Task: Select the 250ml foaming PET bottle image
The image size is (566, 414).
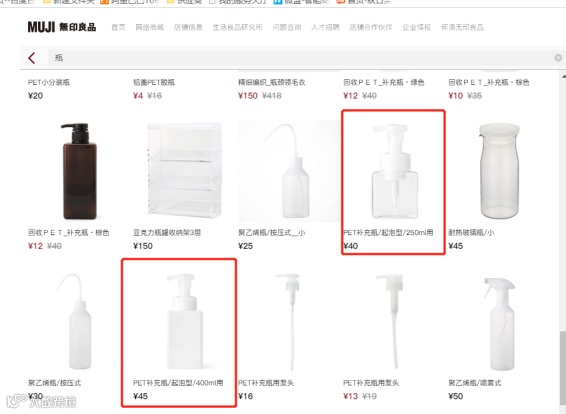Action: pyautogui.click(x=394, y=171)
